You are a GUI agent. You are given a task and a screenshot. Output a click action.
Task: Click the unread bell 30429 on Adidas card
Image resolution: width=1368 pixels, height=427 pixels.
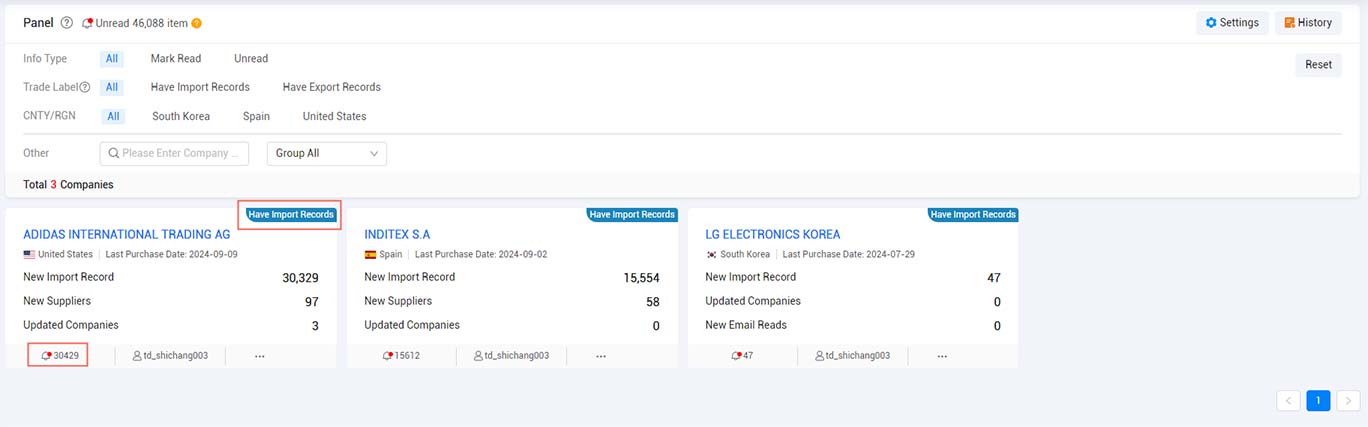click(60, 355)
